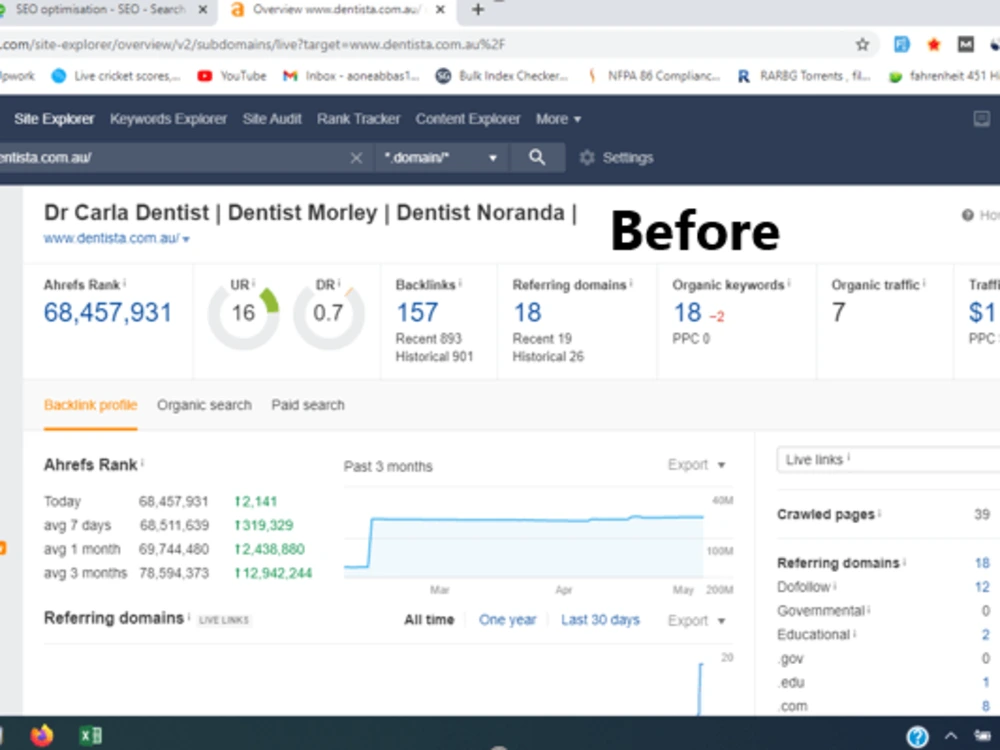Open the Live links dropdown
1000x750 pixels.
[x=888, y=460]
